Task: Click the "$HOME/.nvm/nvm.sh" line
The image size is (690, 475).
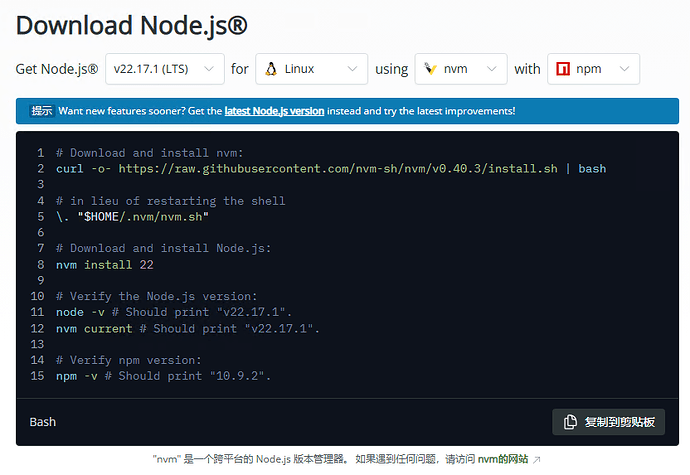Action: 132,217
